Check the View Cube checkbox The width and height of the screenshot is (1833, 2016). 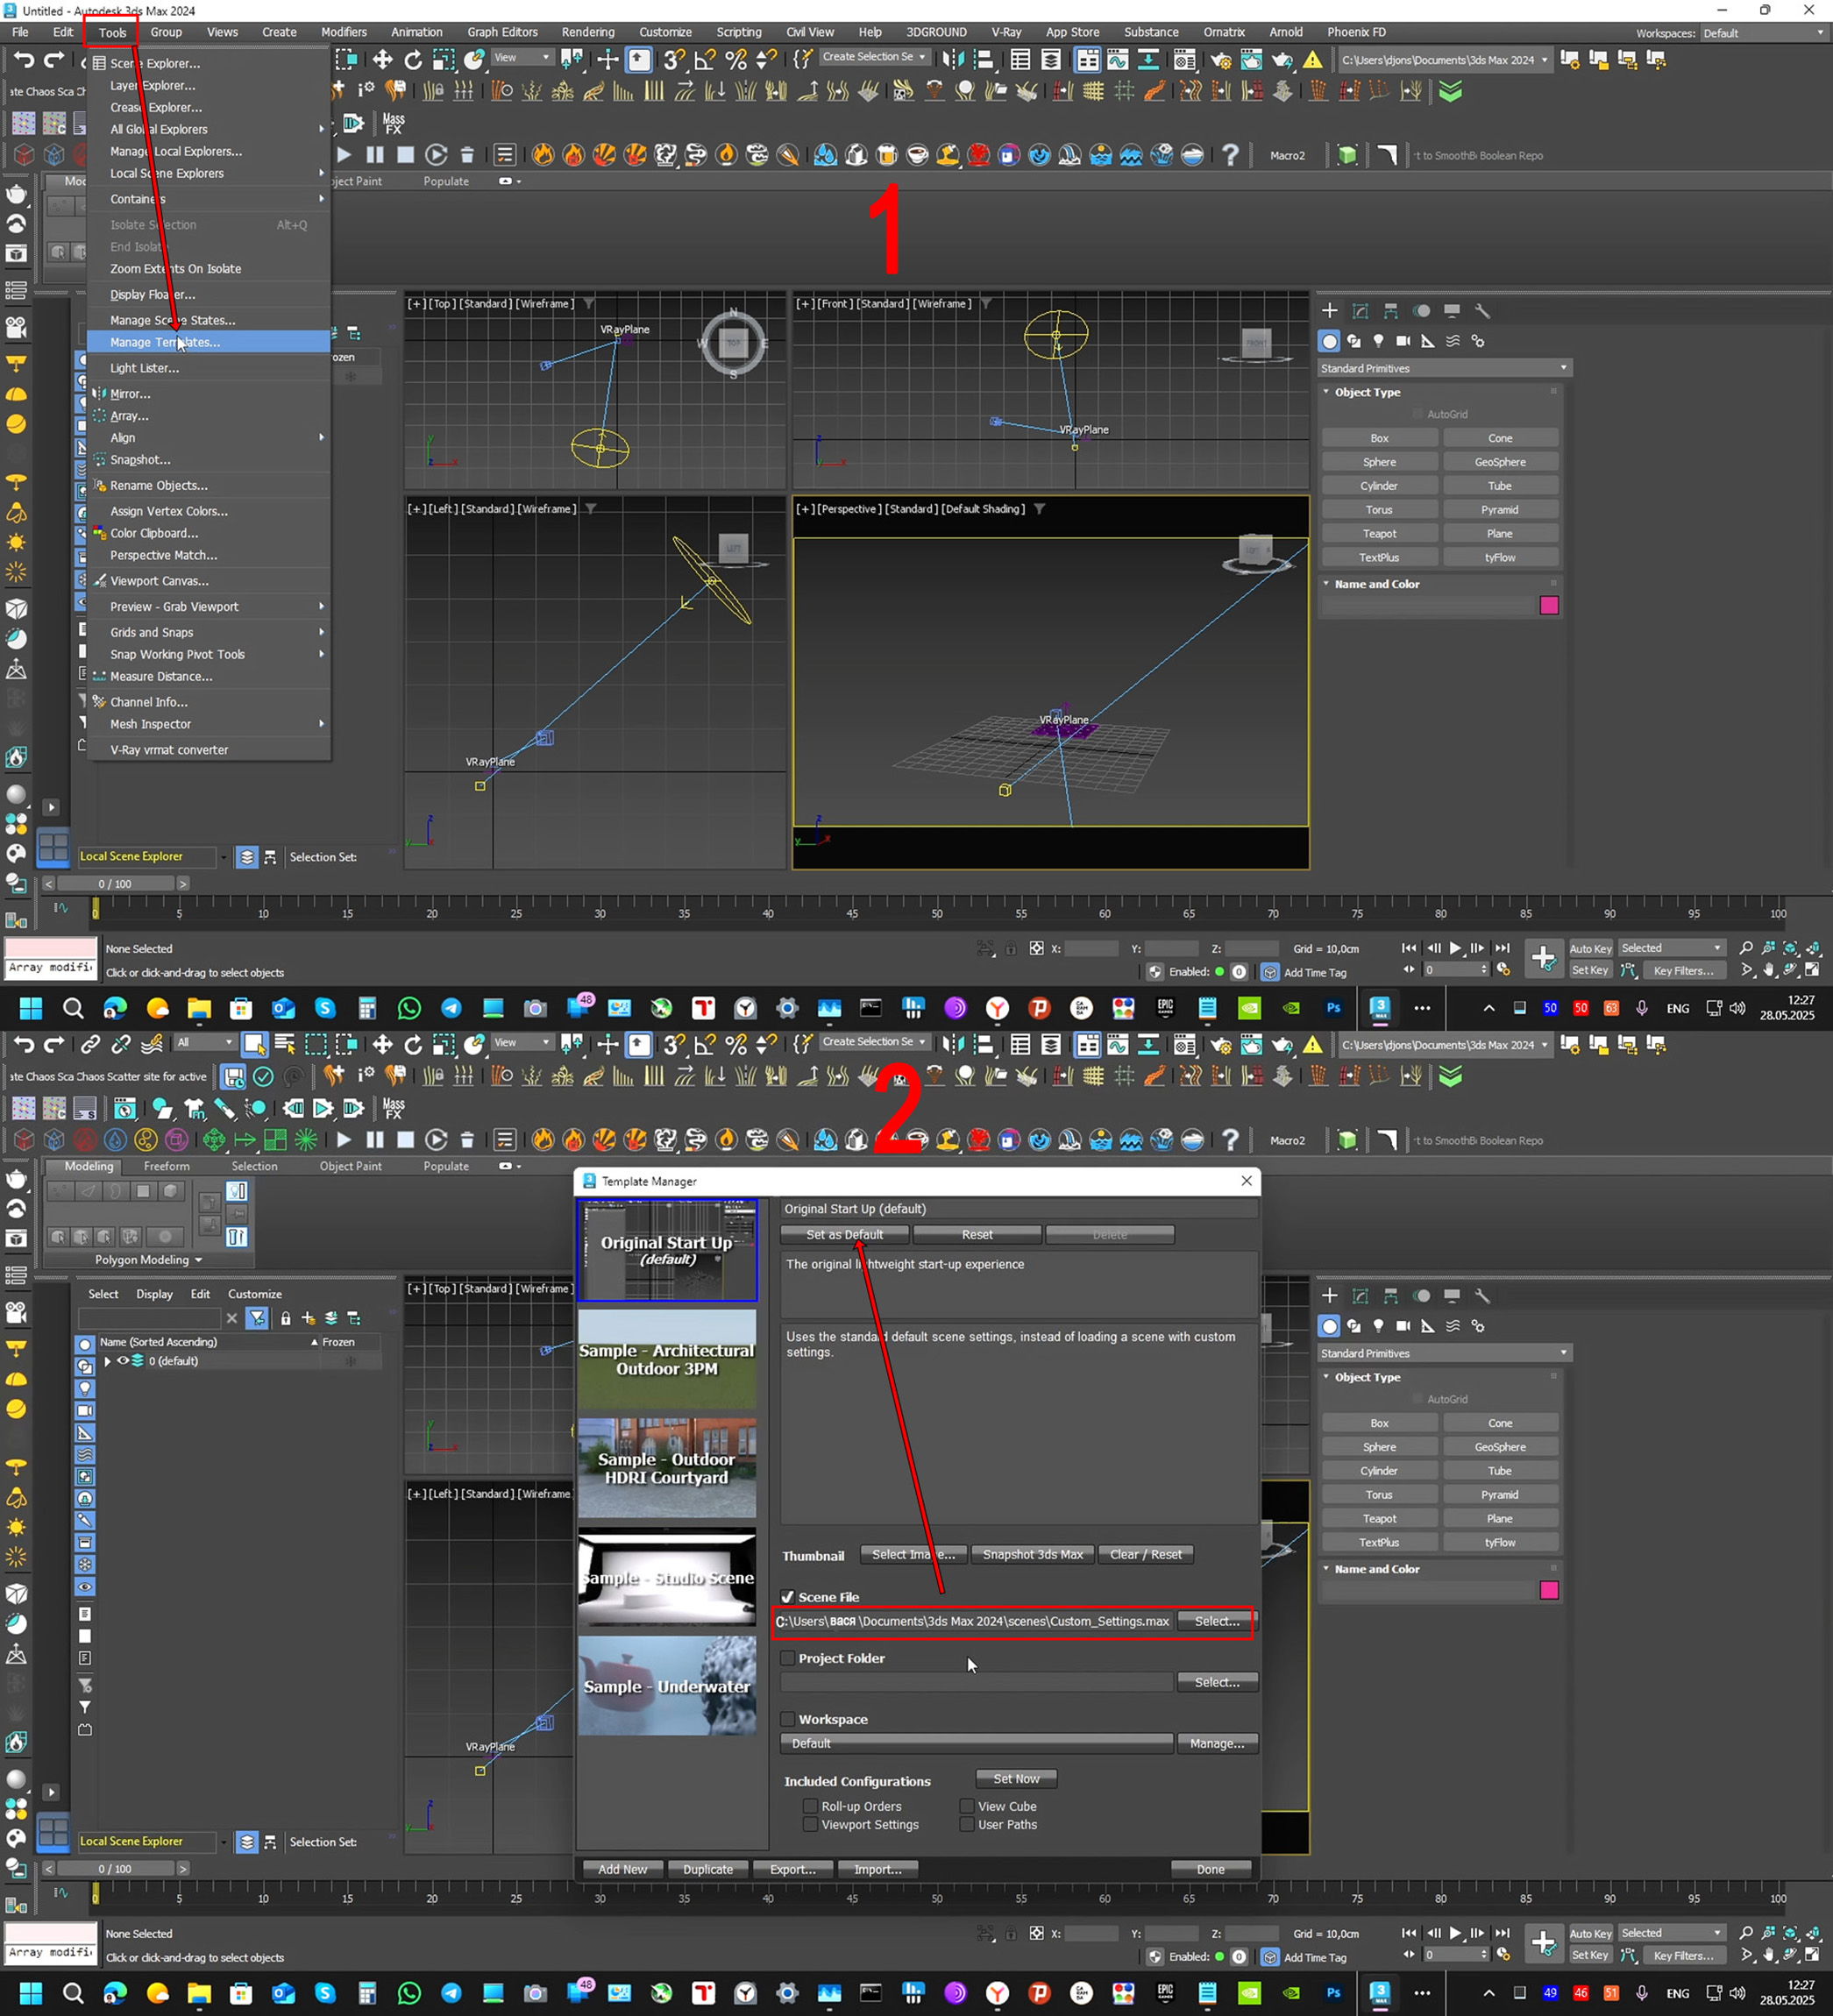coord(967,1806)
